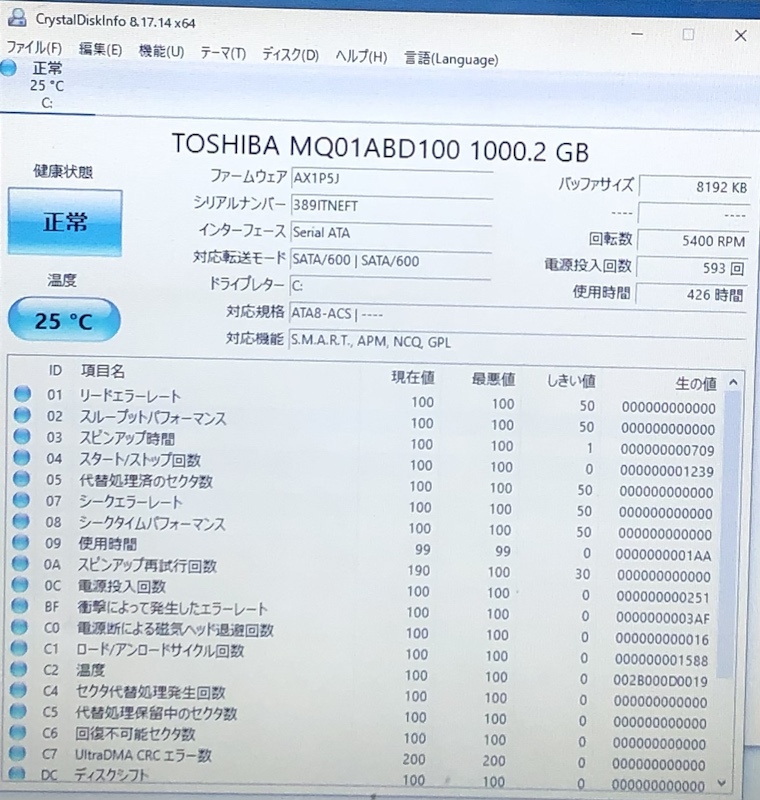The image size is (760, 800).
Task: Click the power on count field 593 回
Action: point(692,267)
